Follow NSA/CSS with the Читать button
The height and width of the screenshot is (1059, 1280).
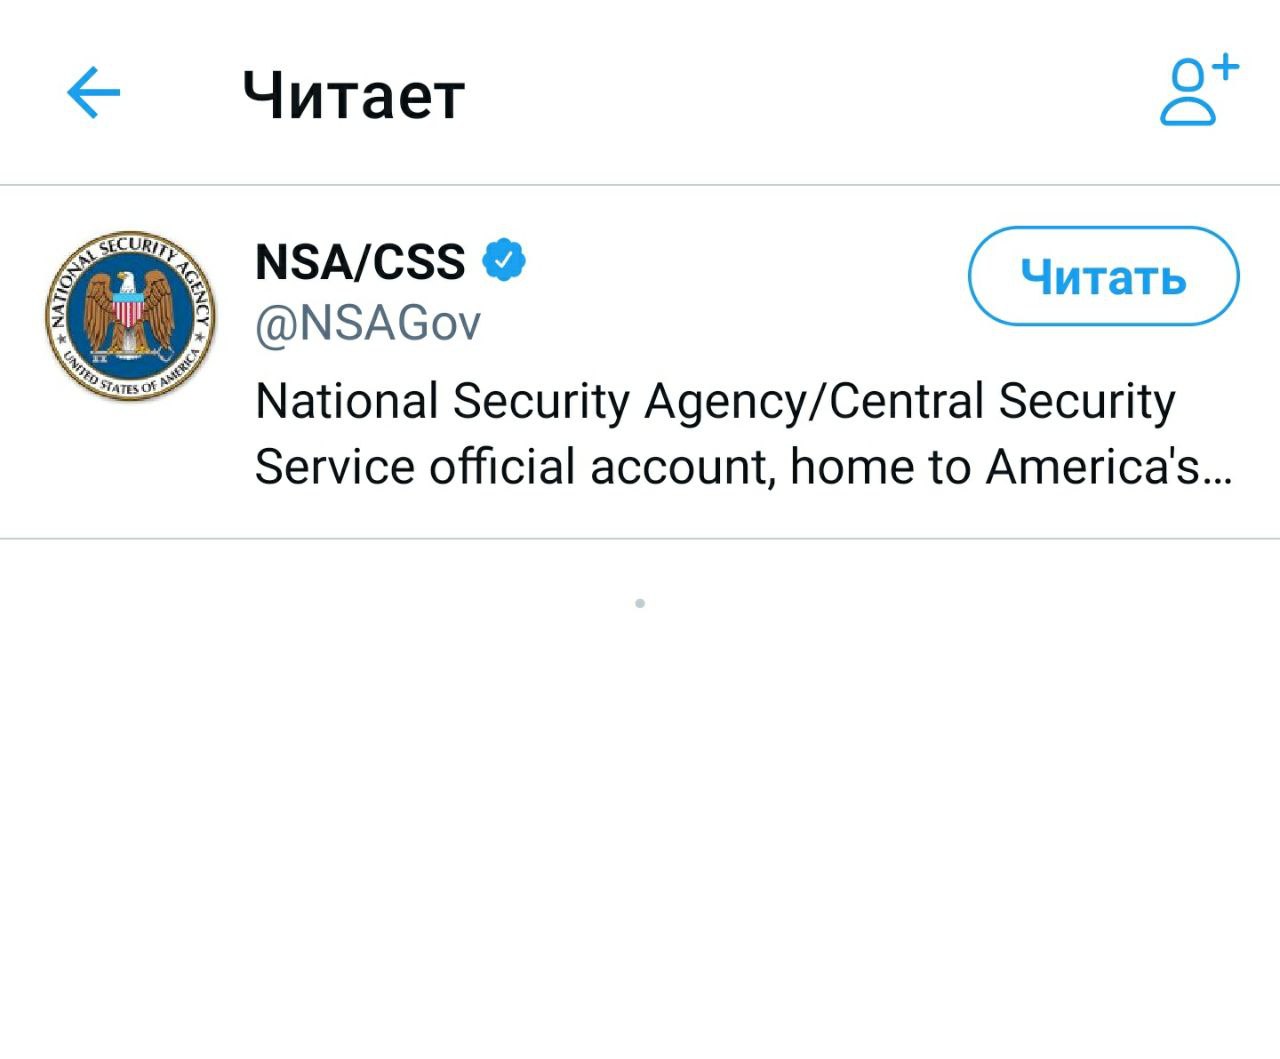pos(1103,277)
